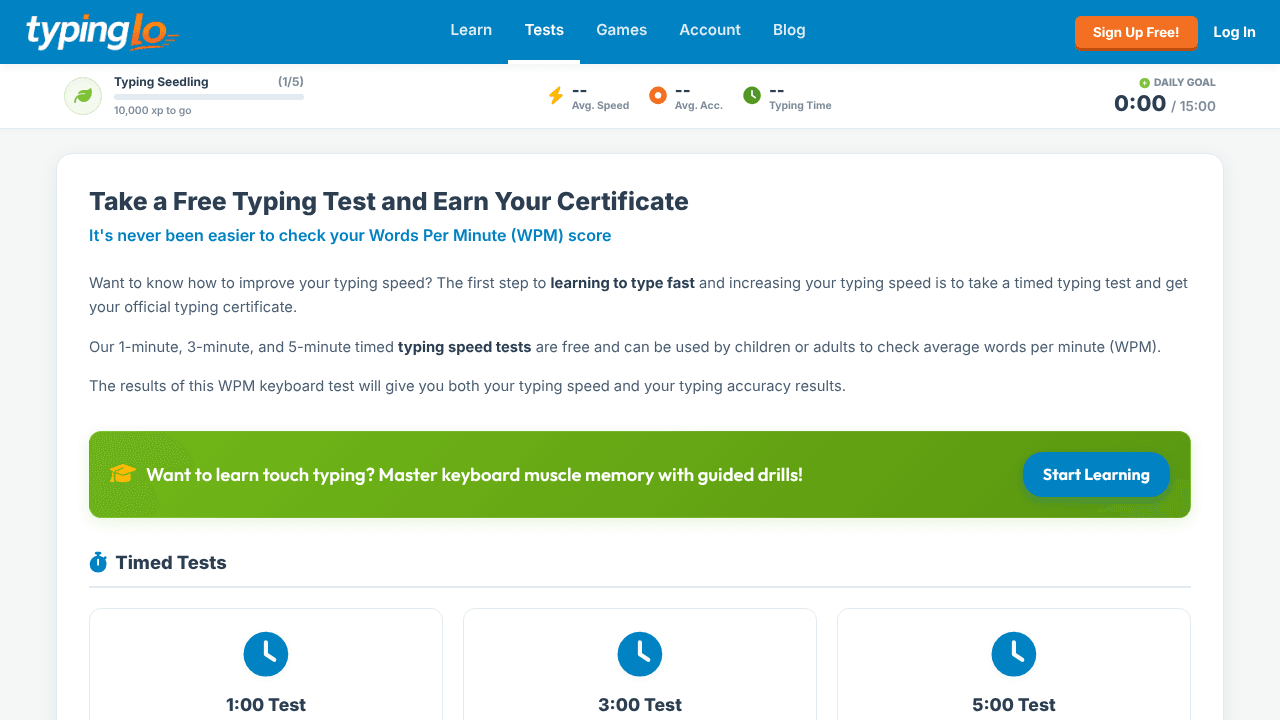Click the graduation cap icon in green banner

pos(123,474)
